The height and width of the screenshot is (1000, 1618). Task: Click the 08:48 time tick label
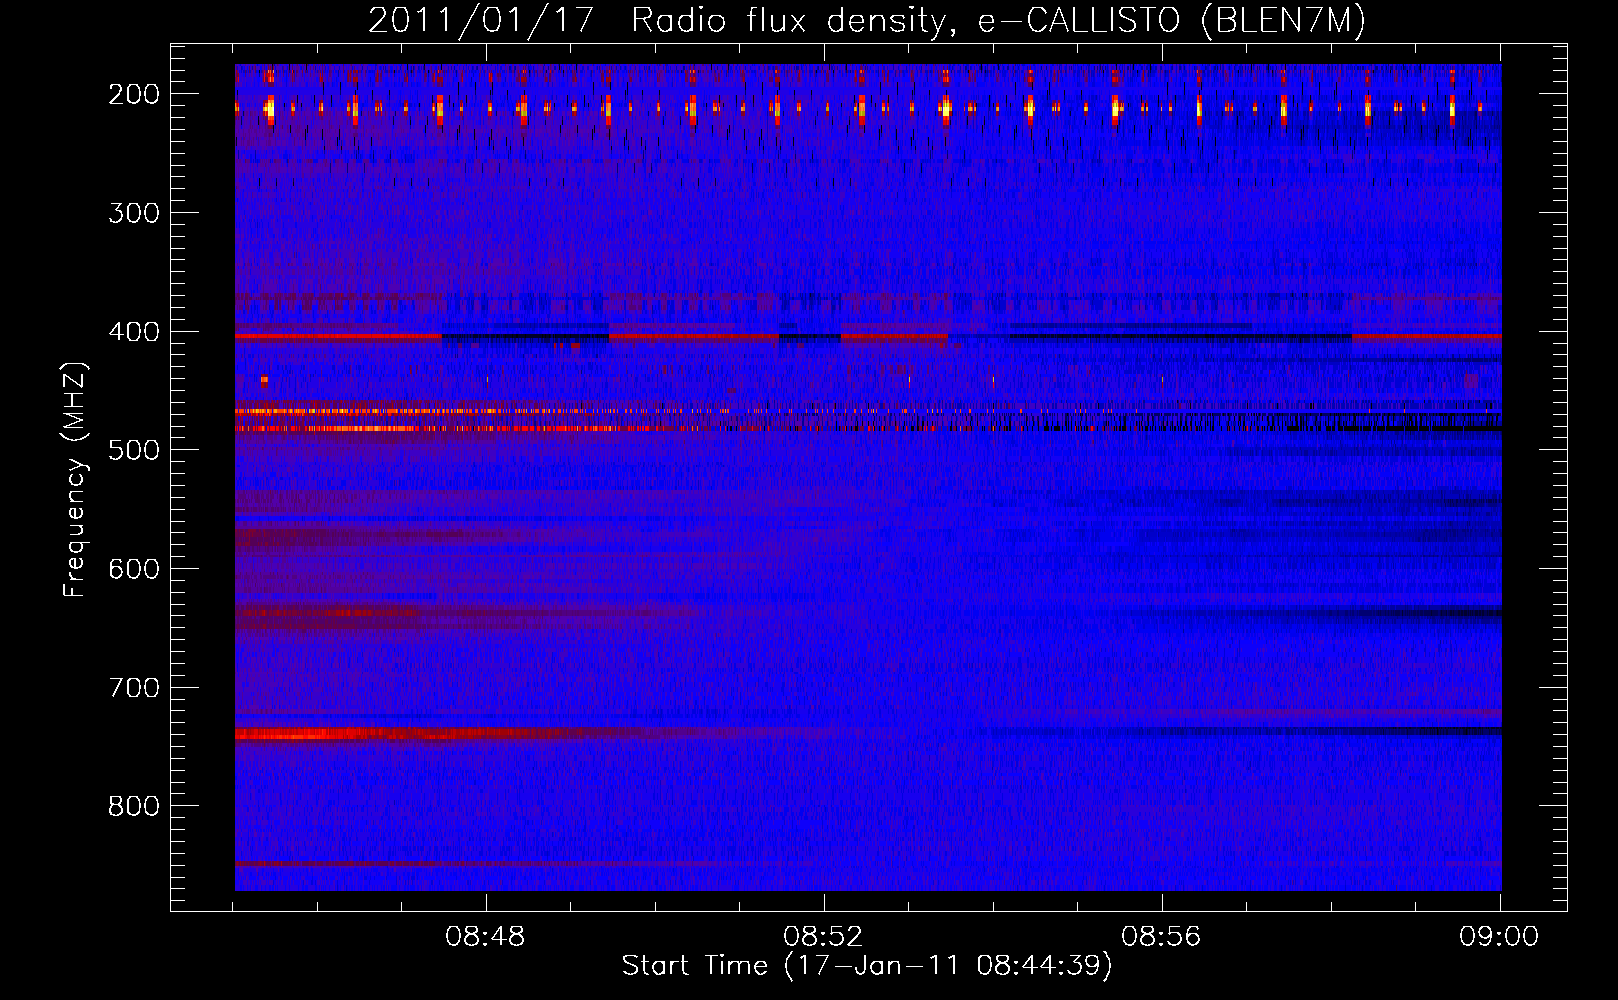pyautogui.click(x=485, y=937)
